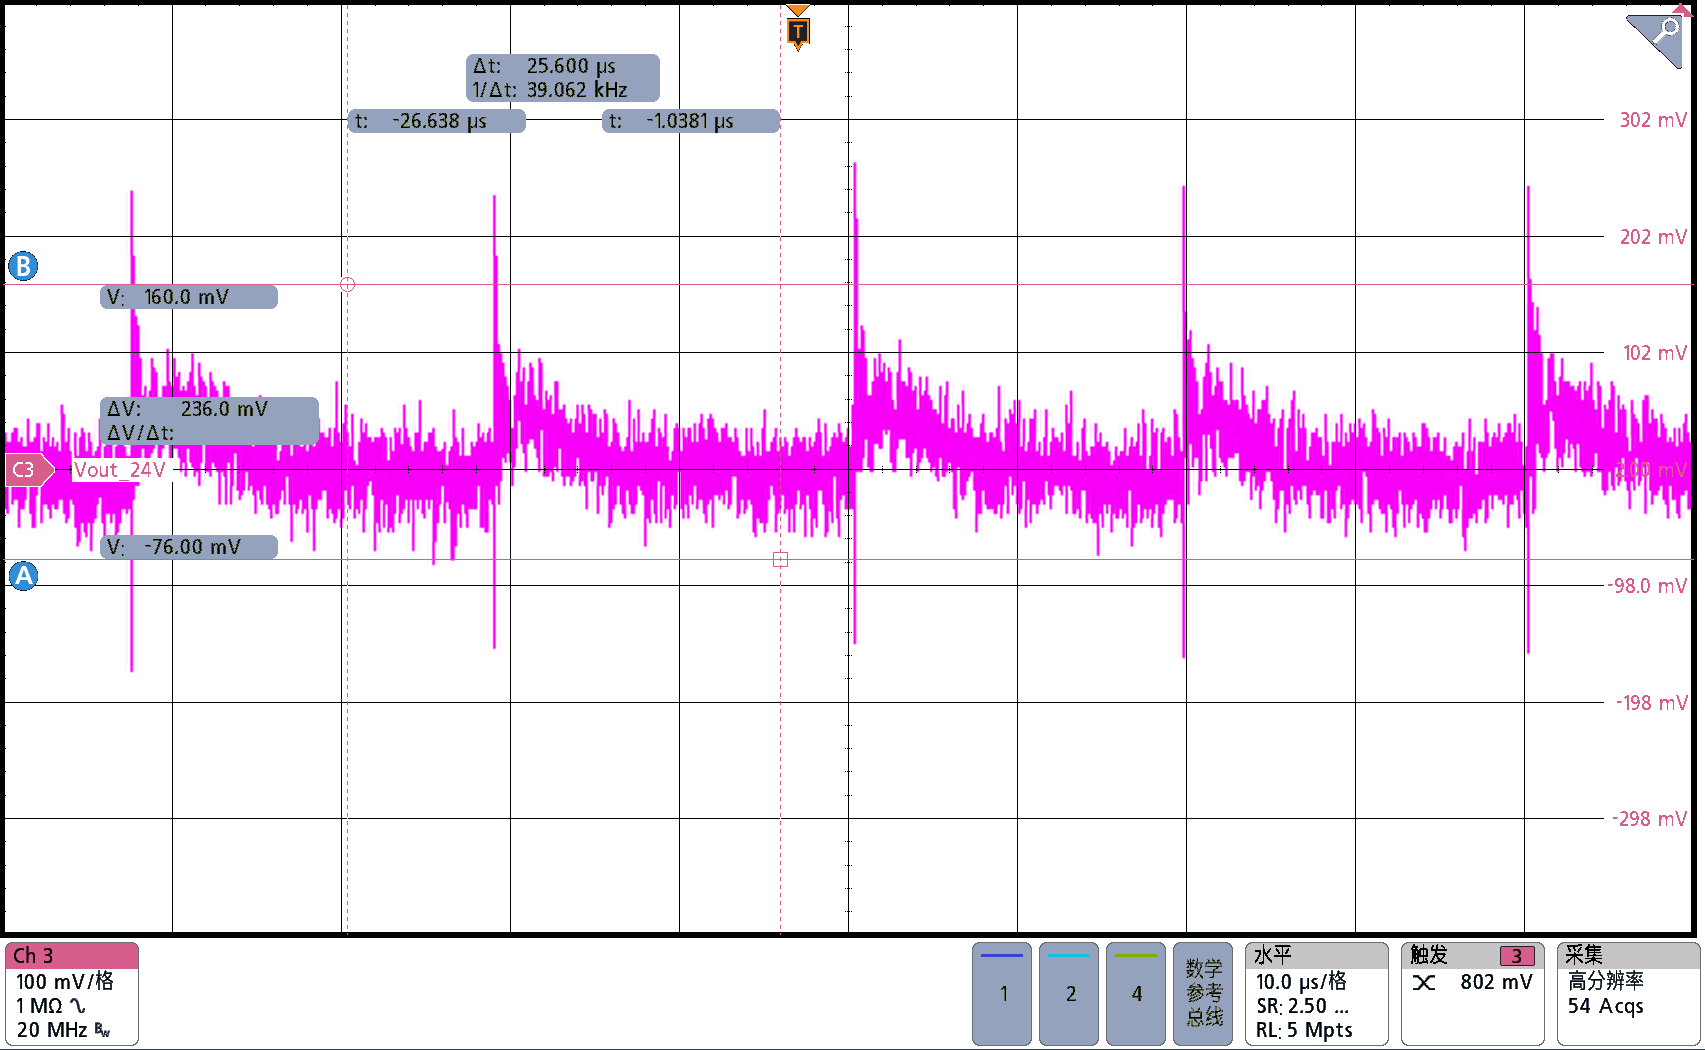
Task: Click the 1 MΩ coupling indicator
Action: [x=50, y=1006]
